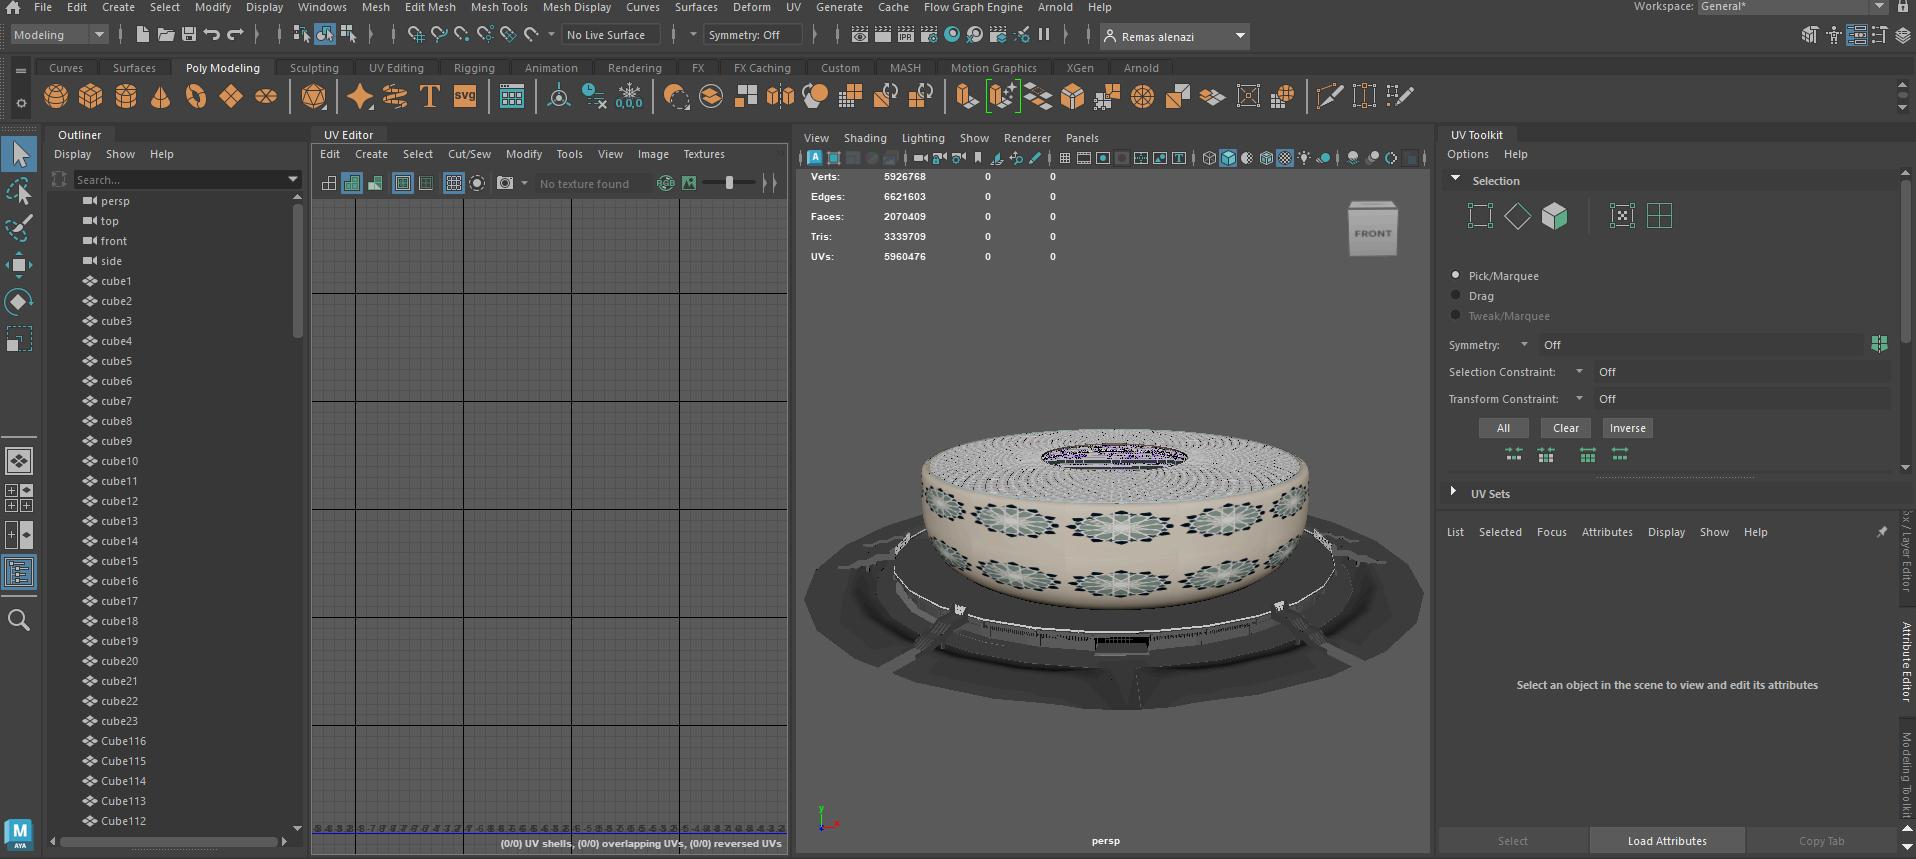The width and height of the screenshot is (1916, 859).
Task: Click the polygon cube shelf icon
Action: pyautogui.click(x=91, y=97)
